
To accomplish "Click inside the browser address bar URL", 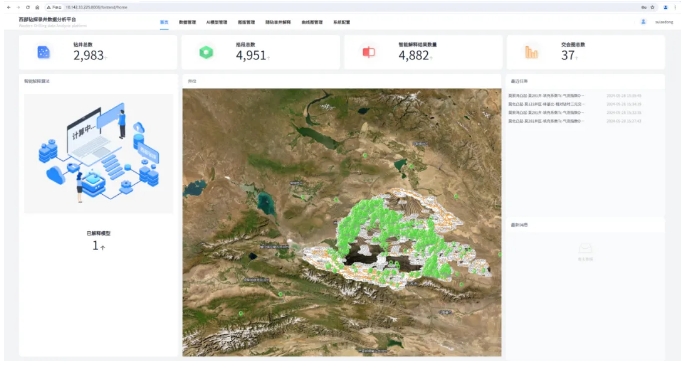I will pos(96,7).
